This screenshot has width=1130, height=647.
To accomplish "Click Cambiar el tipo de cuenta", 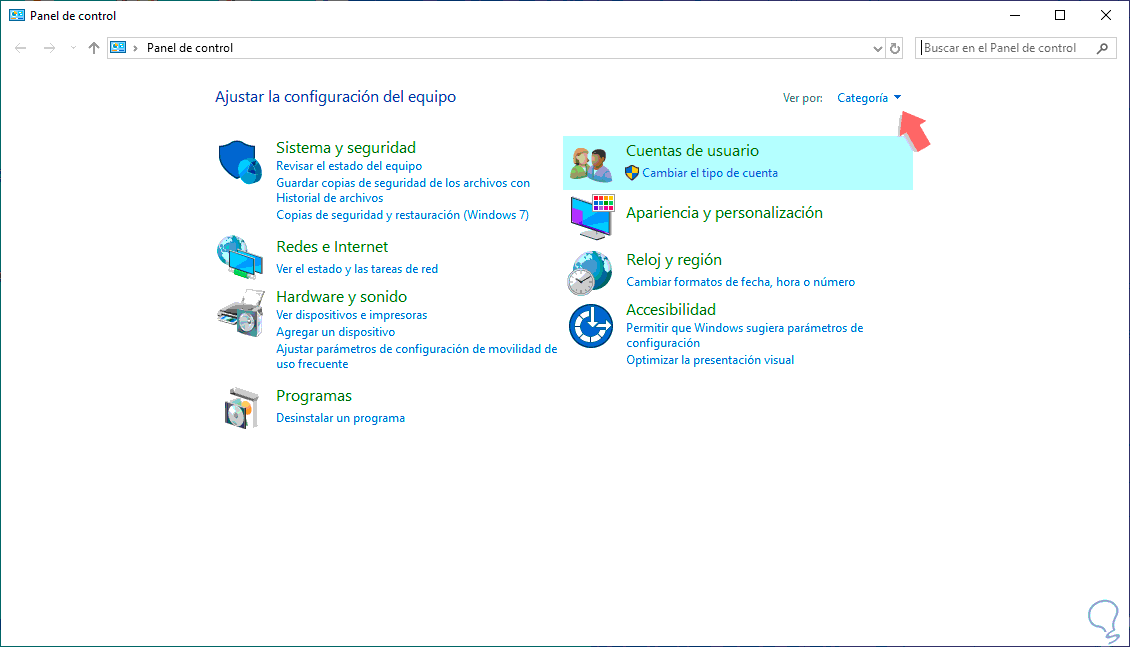I will 710,173.
